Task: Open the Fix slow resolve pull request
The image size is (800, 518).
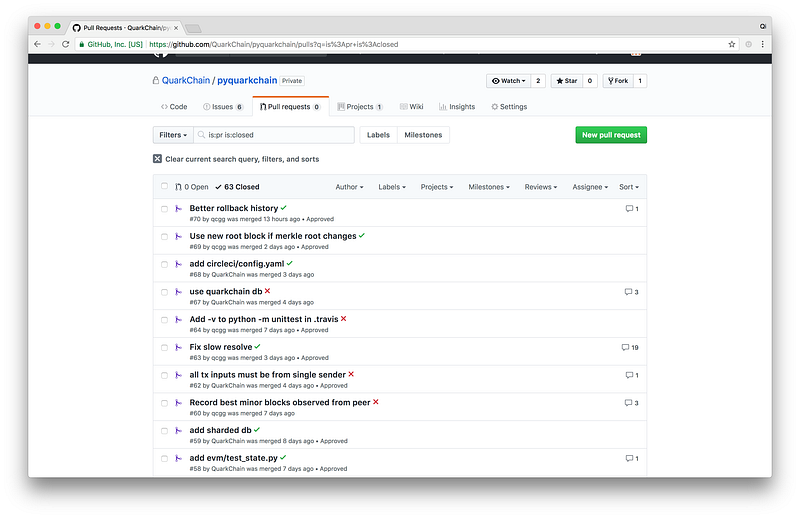Action: coord(221,347)
